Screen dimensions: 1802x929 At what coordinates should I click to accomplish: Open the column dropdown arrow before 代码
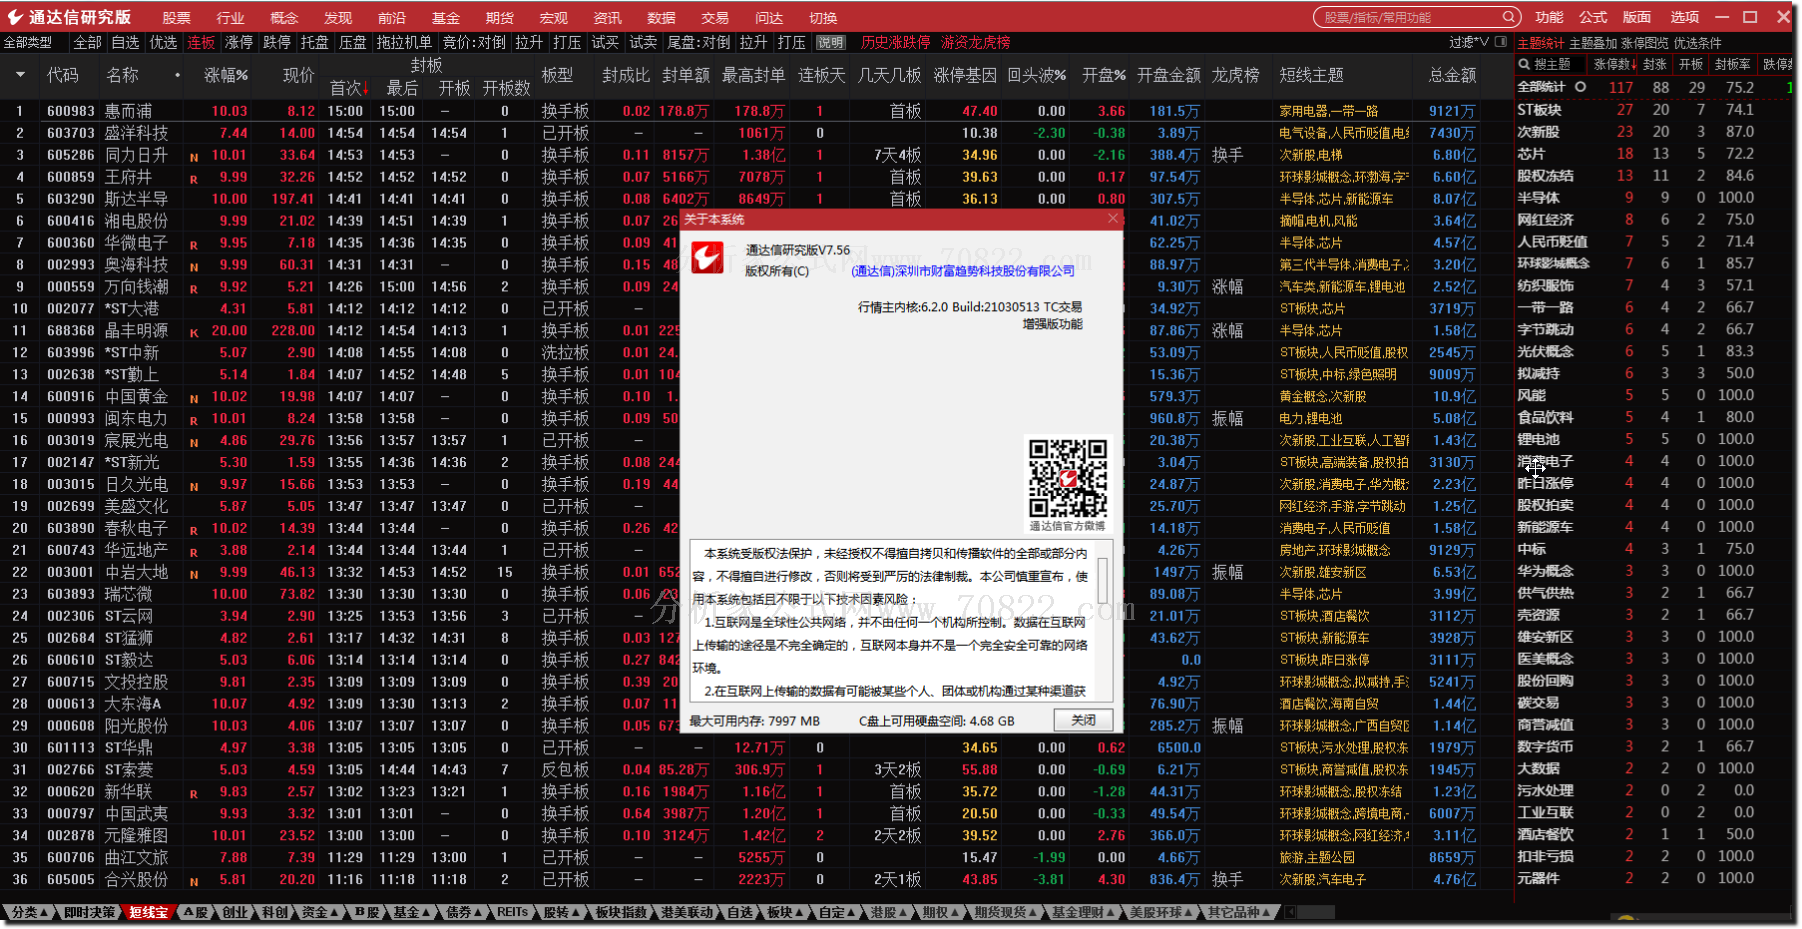point(20,75)
